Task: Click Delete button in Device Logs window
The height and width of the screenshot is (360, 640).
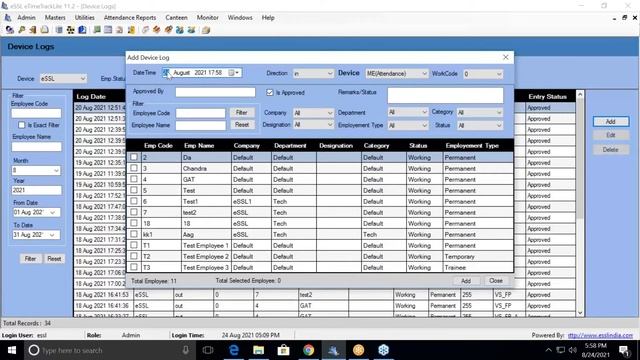Action: [x=610, y=150]
